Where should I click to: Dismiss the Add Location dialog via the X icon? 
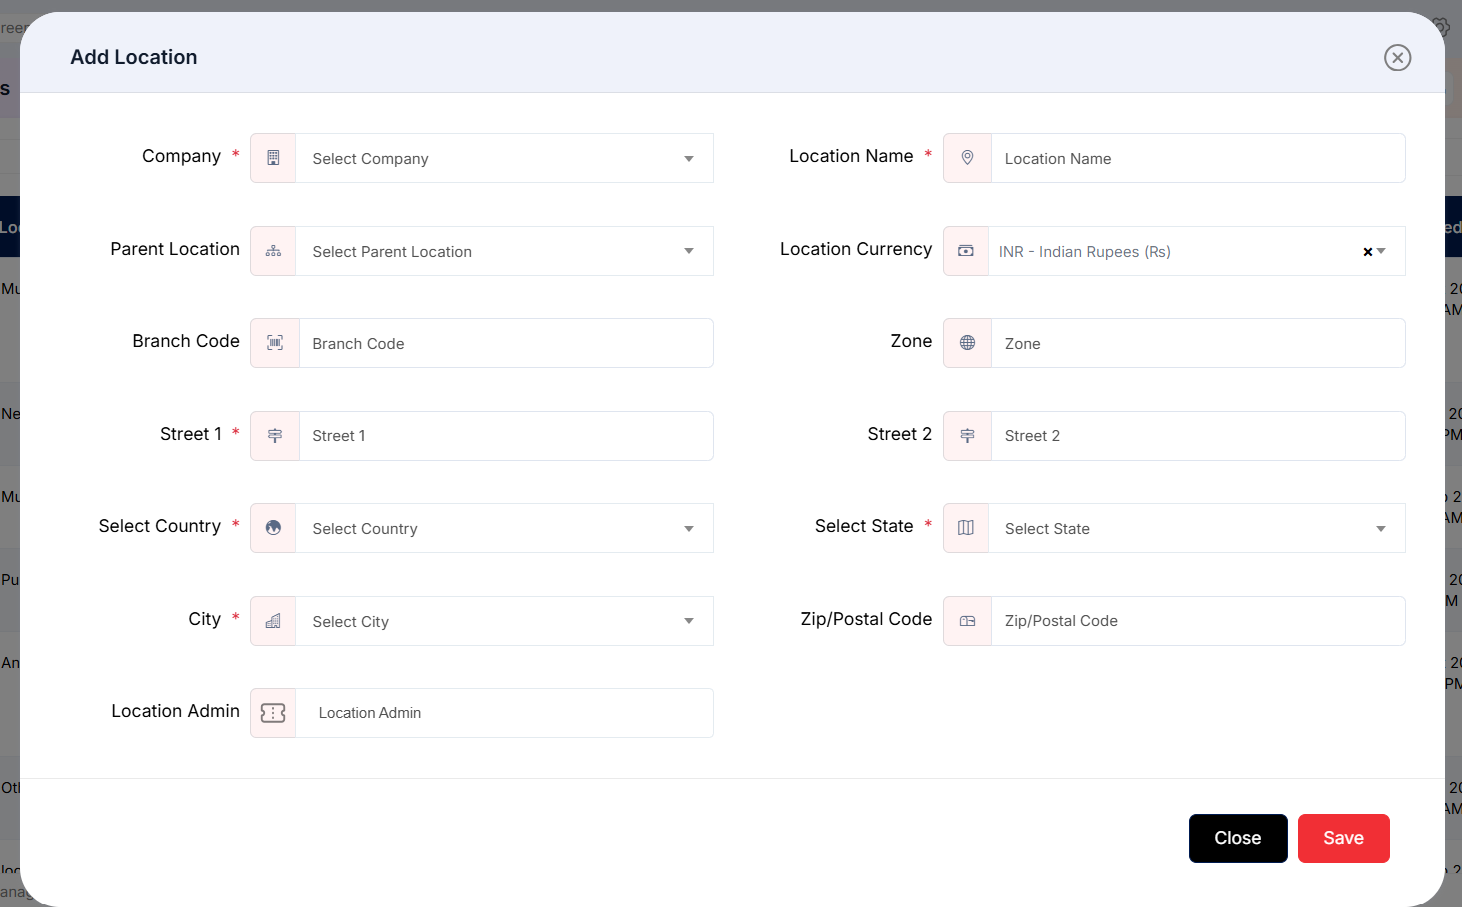pyautogui.click(x=1398, y=58)
